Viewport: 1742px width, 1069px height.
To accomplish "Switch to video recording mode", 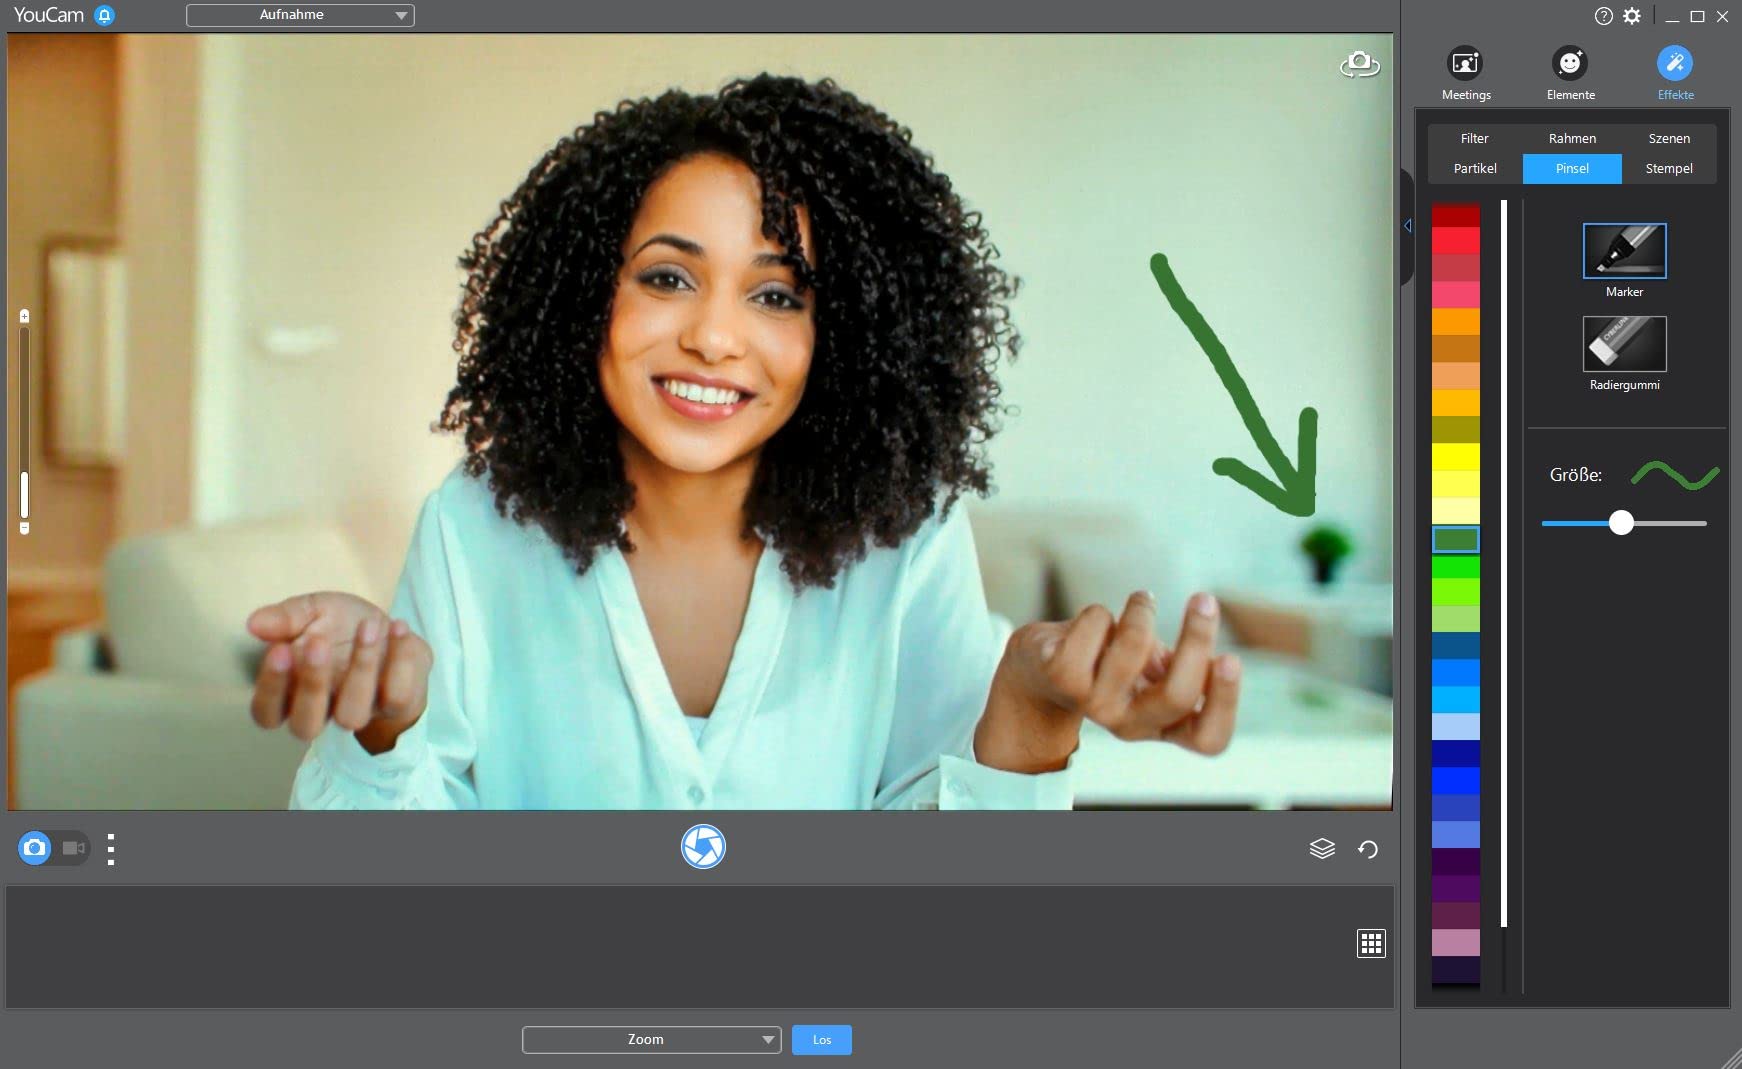I will 73,848.
